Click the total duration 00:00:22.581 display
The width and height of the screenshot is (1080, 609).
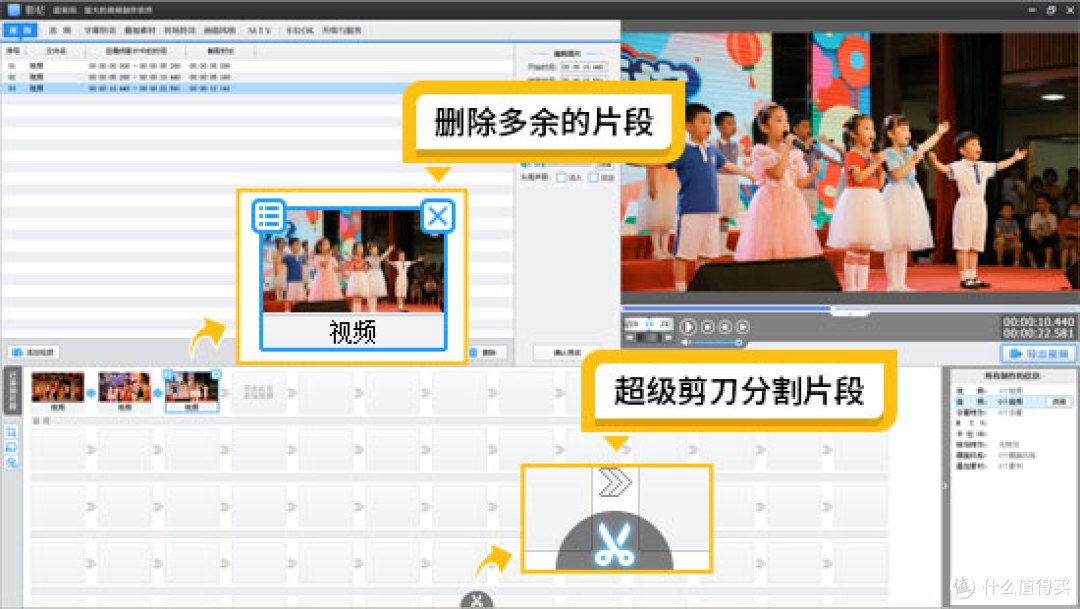point(1038,333)
